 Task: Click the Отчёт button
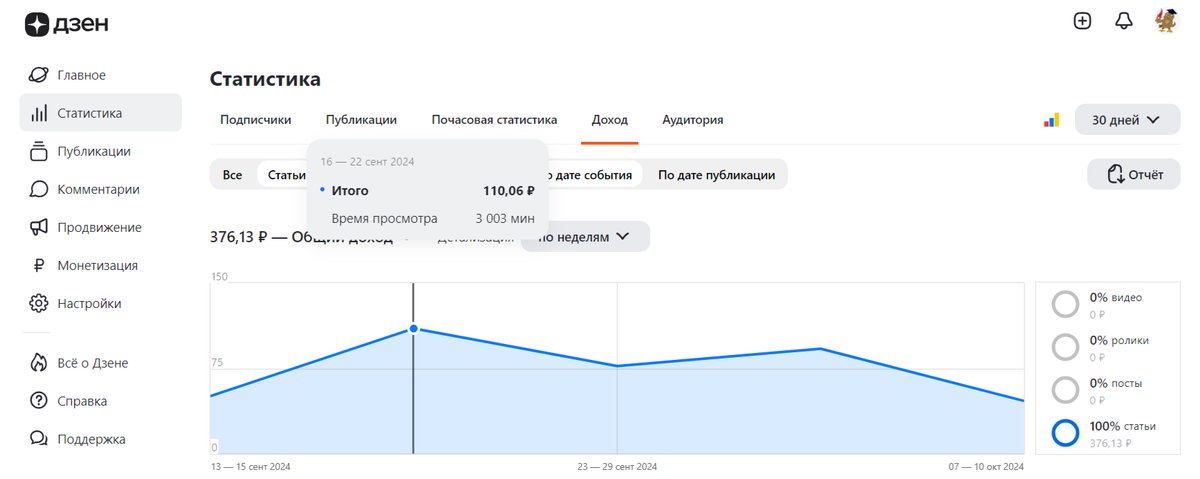[x=1135, y=175]
